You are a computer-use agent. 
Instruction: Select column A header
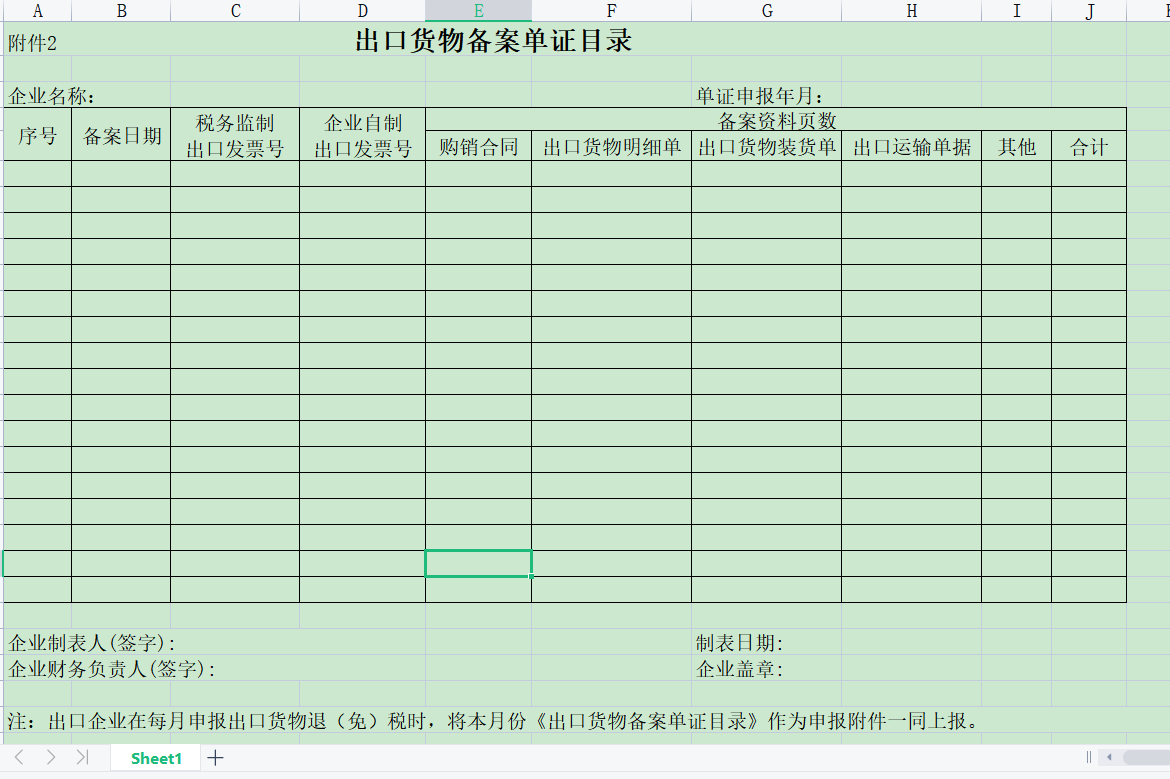[37, 10]
